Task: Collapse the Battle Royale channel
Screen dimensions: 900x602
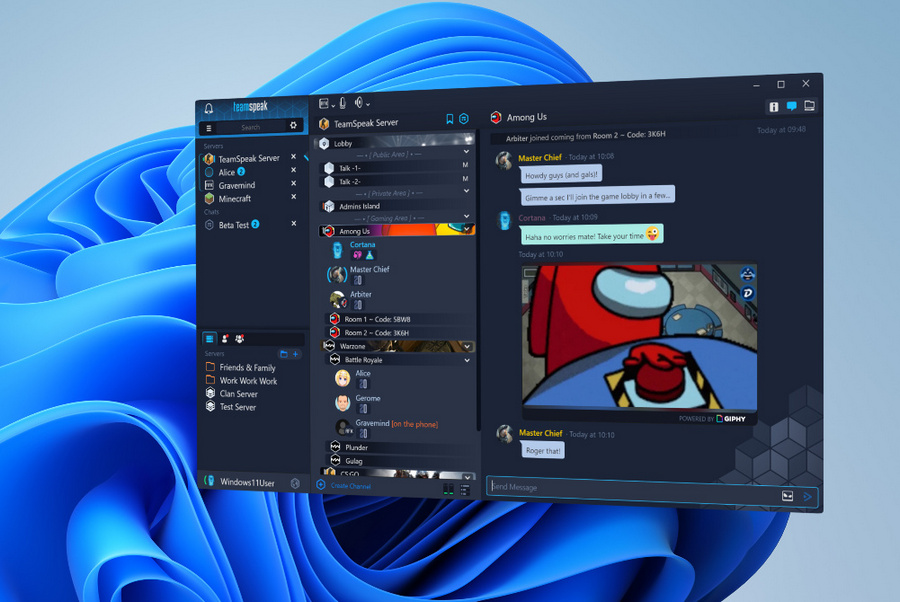Action: (x=467, y=360)
